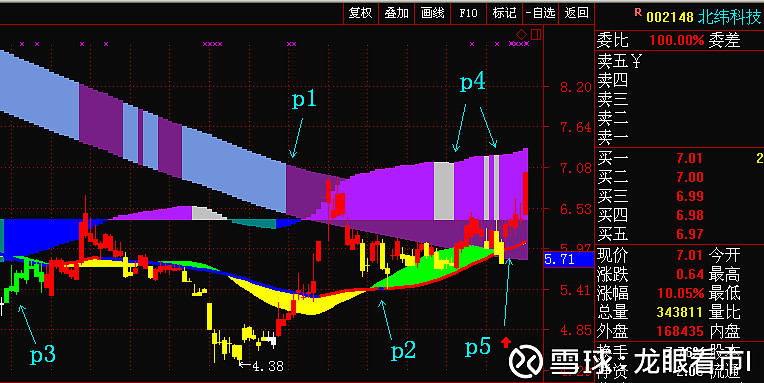Click the 4.85 price axis label

(x=575, y=330)
